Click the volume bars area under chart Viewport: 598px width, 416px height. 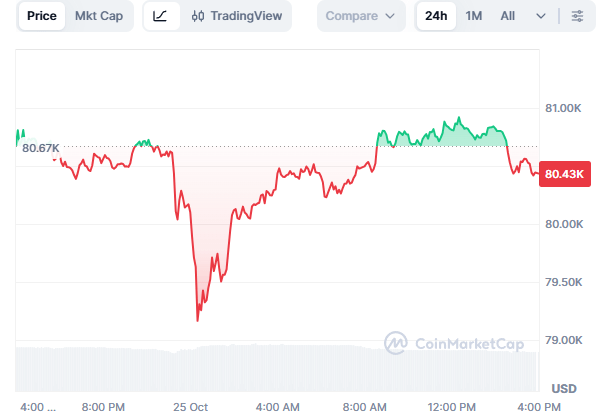click(276, 368)
